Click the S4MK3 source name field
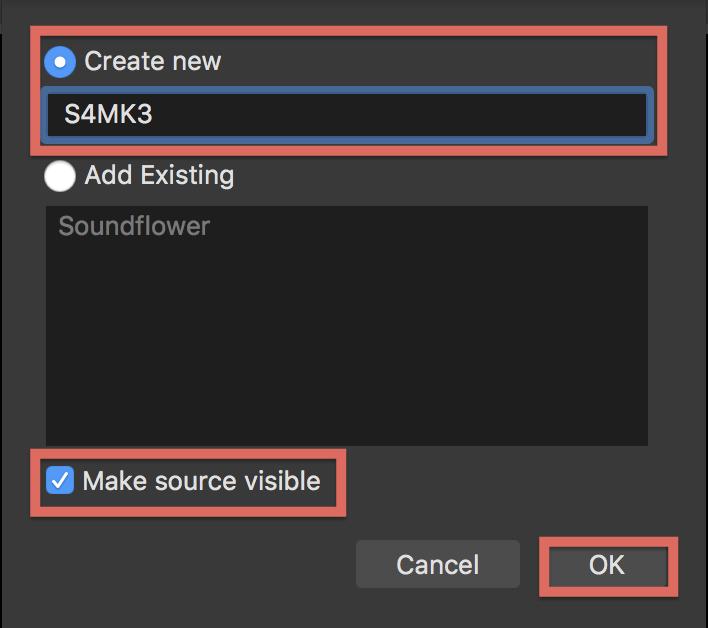Viewport: 708px width, 628px height. pos(347,115)
